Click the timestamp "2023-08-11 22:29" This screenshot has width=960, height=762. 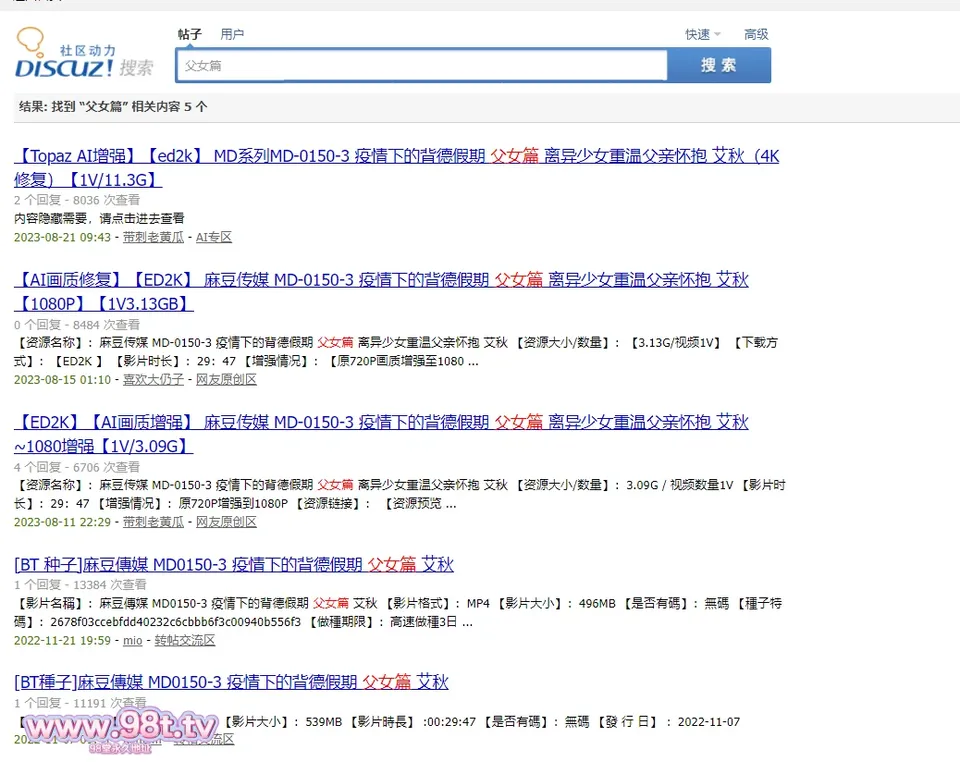point(62,522)
